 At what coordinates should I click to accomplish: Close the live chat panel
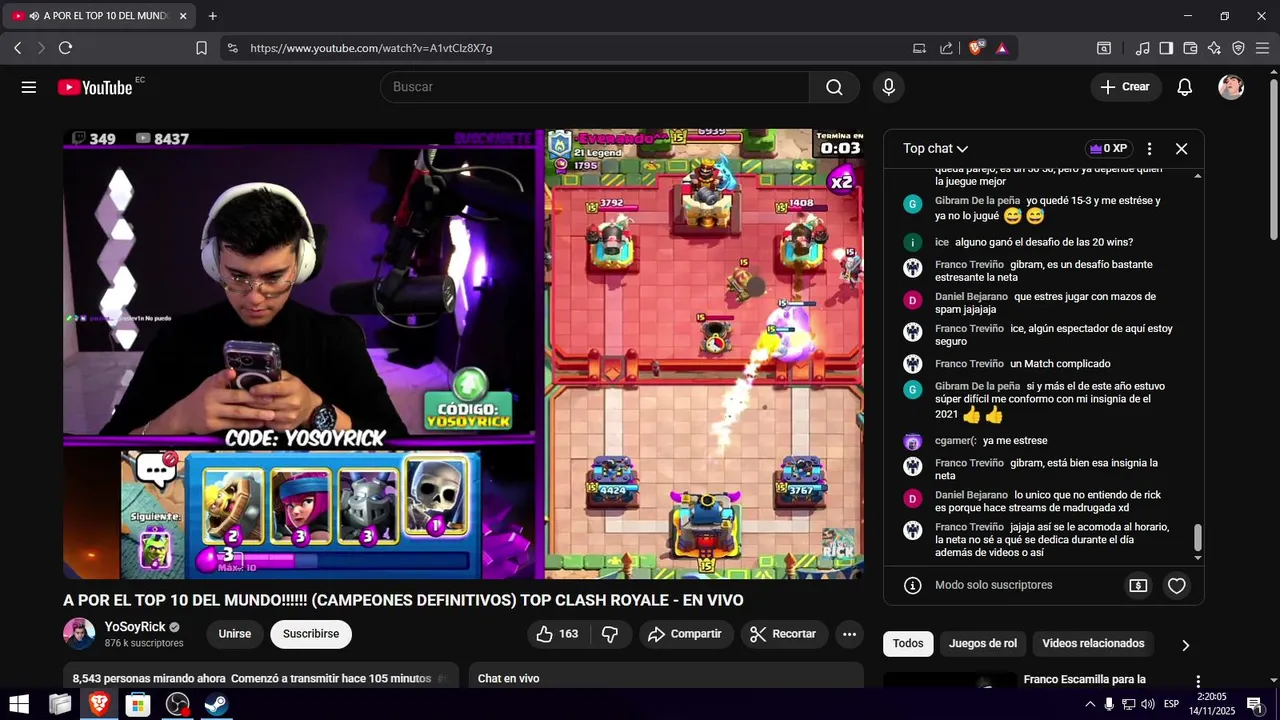point(1181,148)
